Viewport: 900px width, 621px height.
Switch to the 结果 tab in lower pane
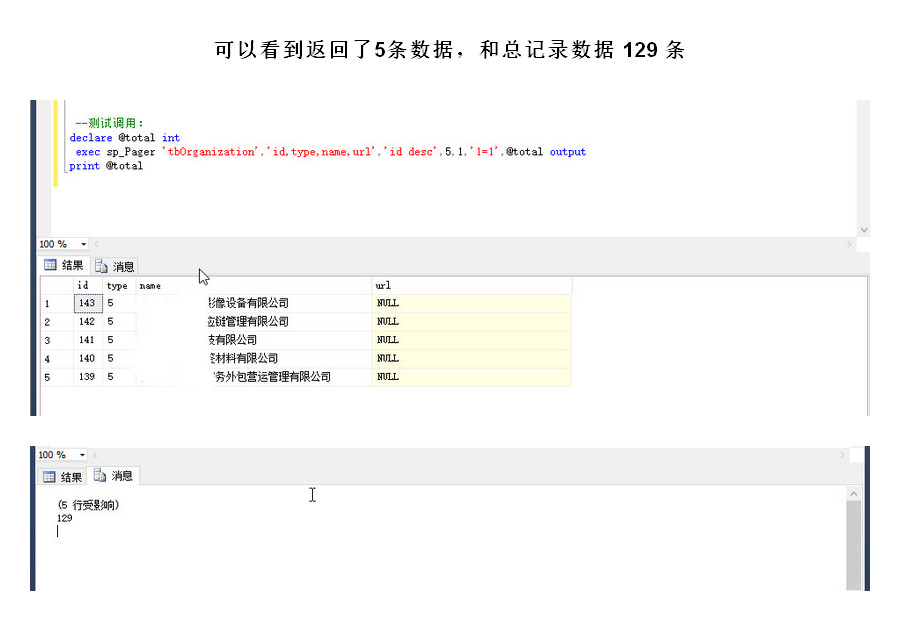click(66, 476)
